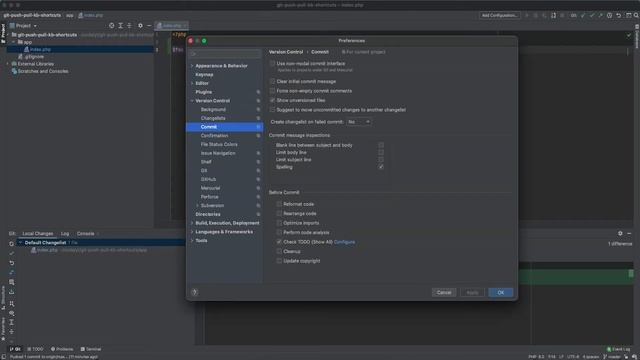
Task: Expand the Tools settings group
Action: pyautogui.click(x=192, y=240)
